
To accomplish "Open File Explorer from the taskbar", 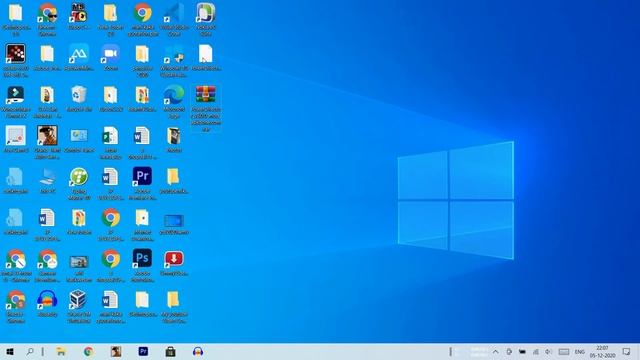I will tap(61, 351).
